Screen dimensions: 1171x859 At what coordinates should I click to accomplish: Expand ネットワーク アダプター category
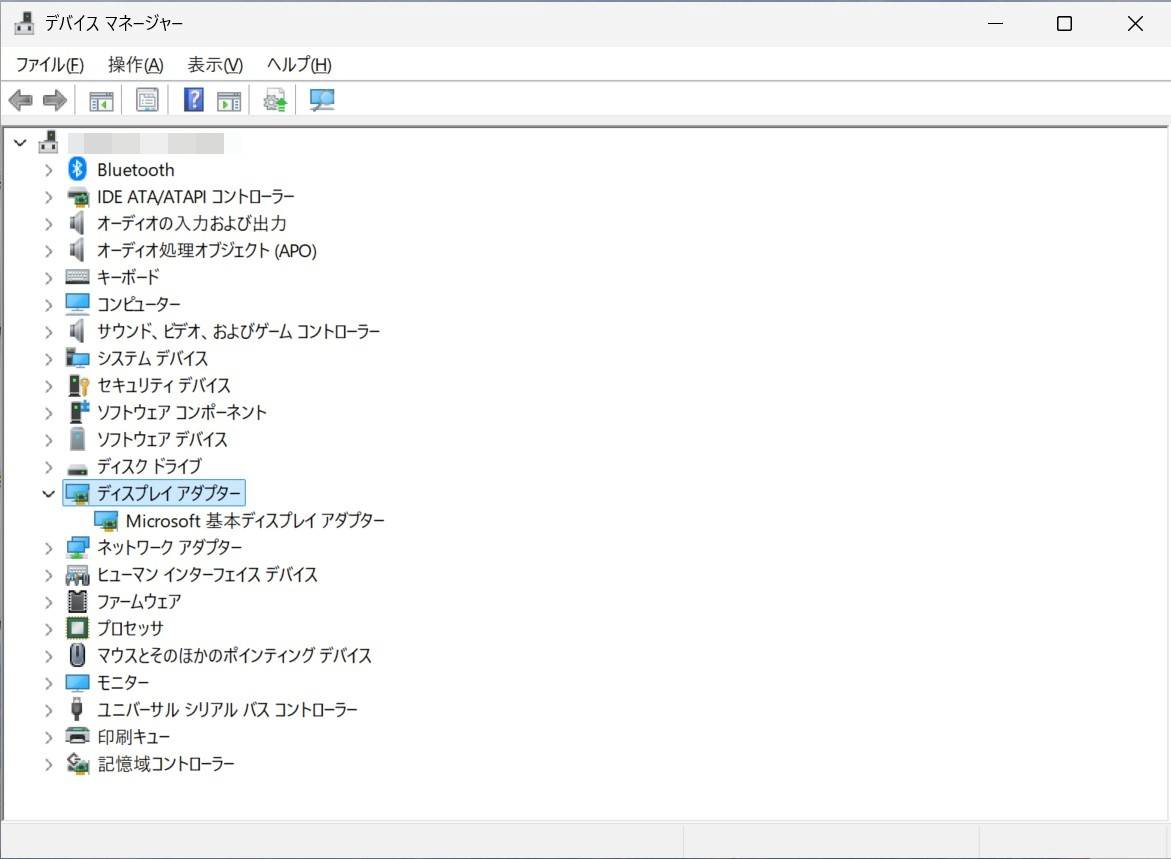coord(49,548)
